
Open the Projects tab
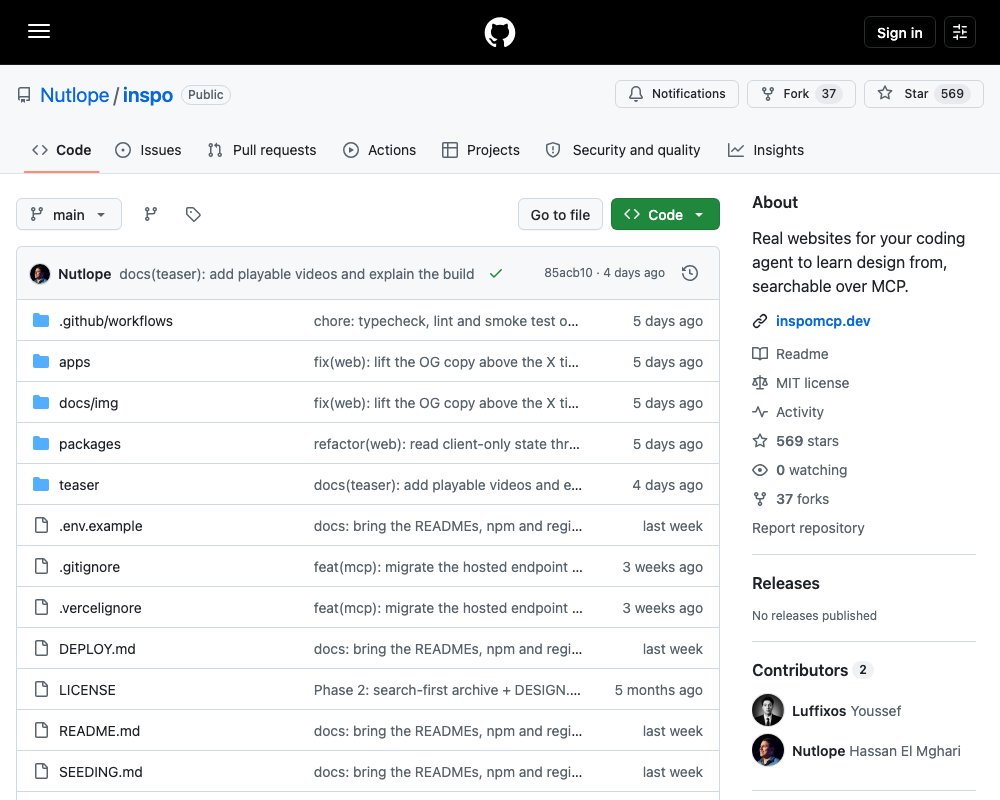(481, 150)
